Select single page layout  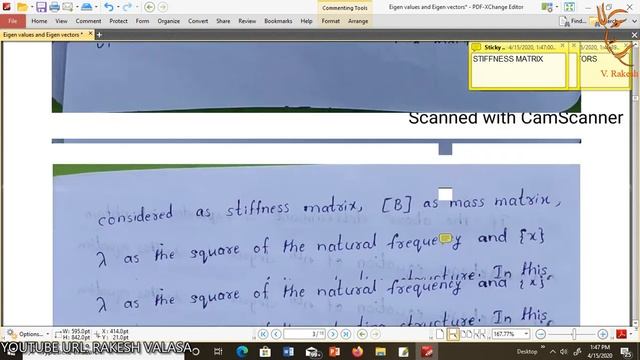click(440, 334)
